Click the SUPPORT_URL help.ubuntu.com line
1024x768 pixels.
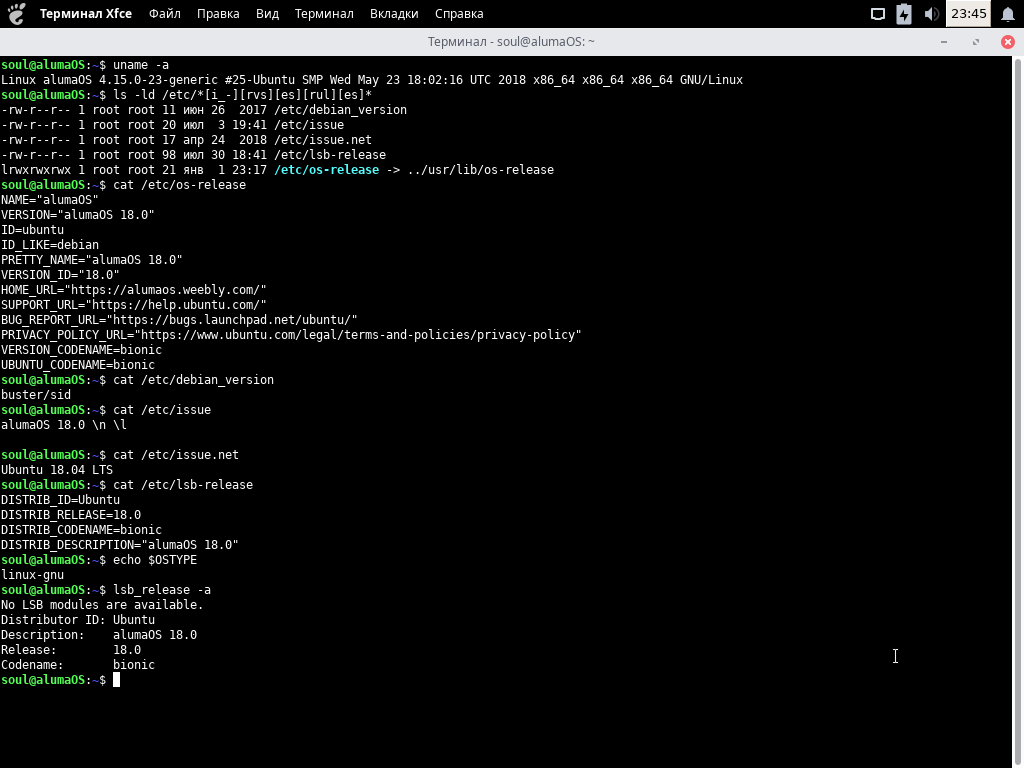[134, 305]
